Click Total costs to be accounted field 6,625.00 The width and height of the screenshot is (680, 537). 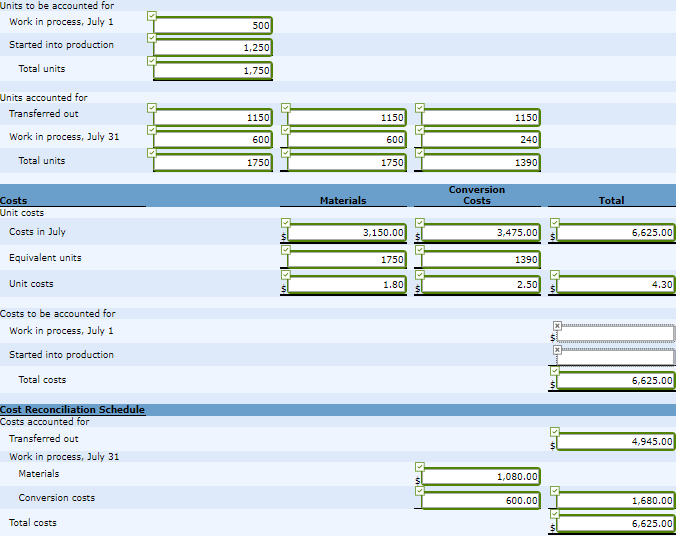(x=616, y=380)
